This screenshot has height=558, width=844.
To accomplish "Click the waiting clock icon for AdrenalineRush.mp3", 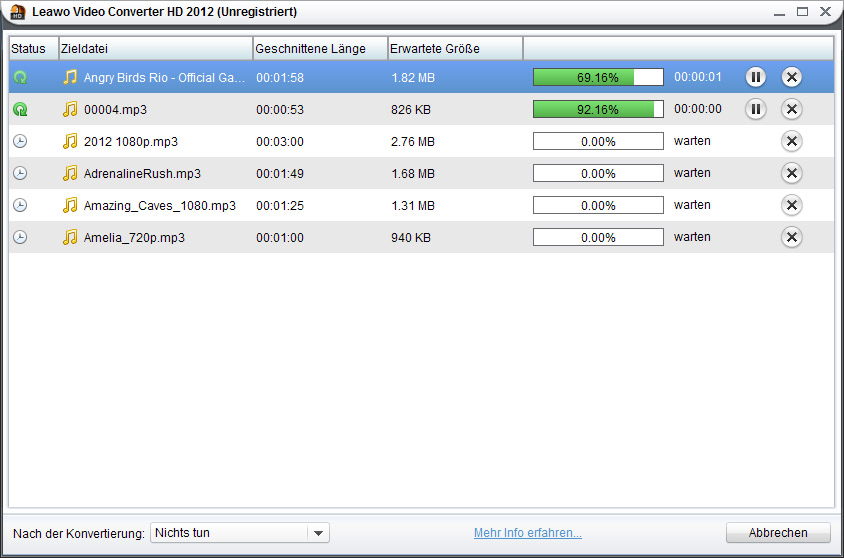I will coord(20,173).
